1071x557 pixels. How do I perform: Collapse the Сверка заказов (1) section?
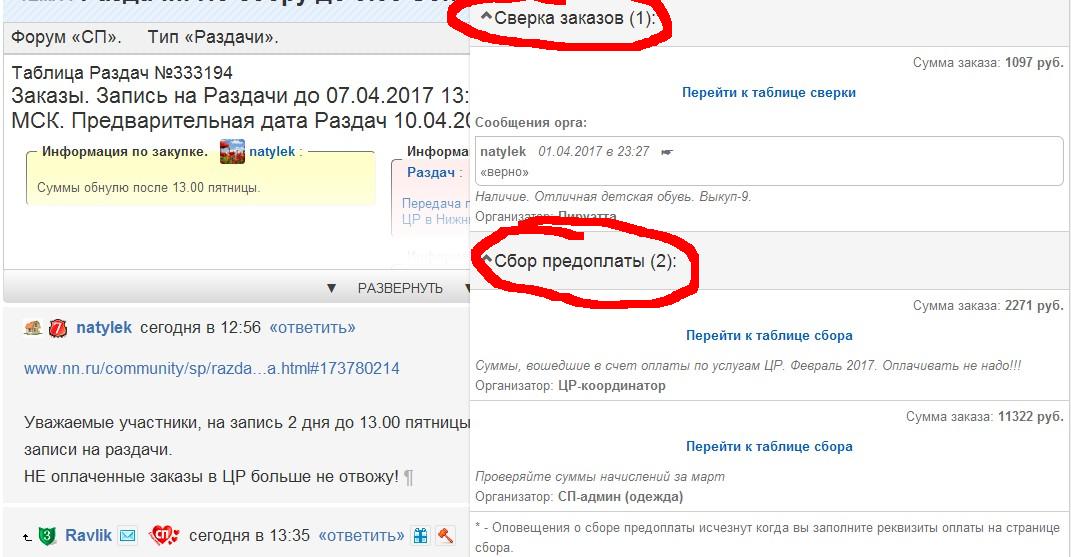click(568, 18)
